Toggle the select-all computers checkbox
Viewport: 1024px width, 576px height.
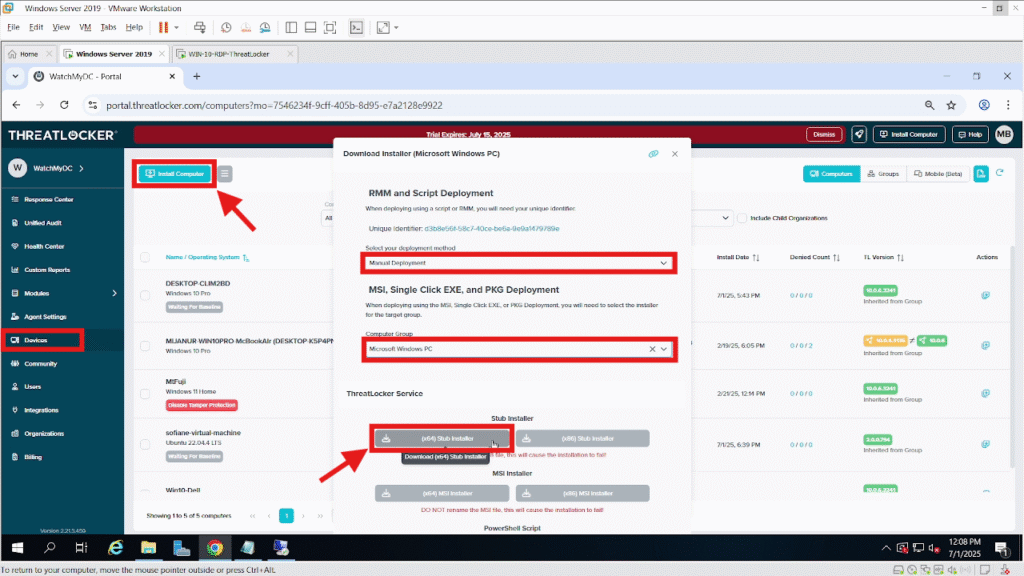[145, 257]
